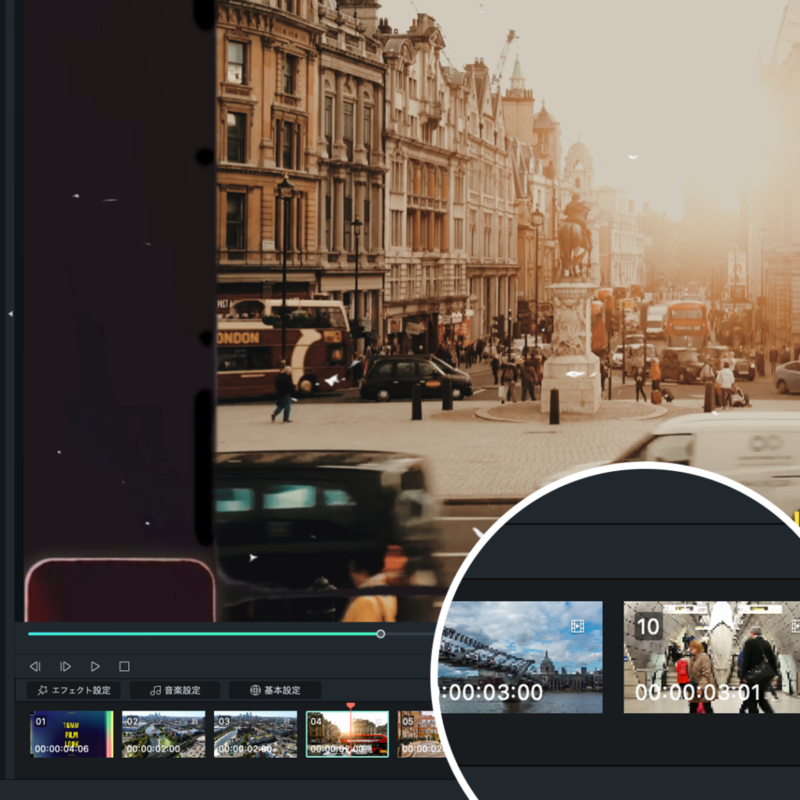800x800 pixels.
Task: Select magnified clip 10 subway thumbnail
Action: coord(712,657)
